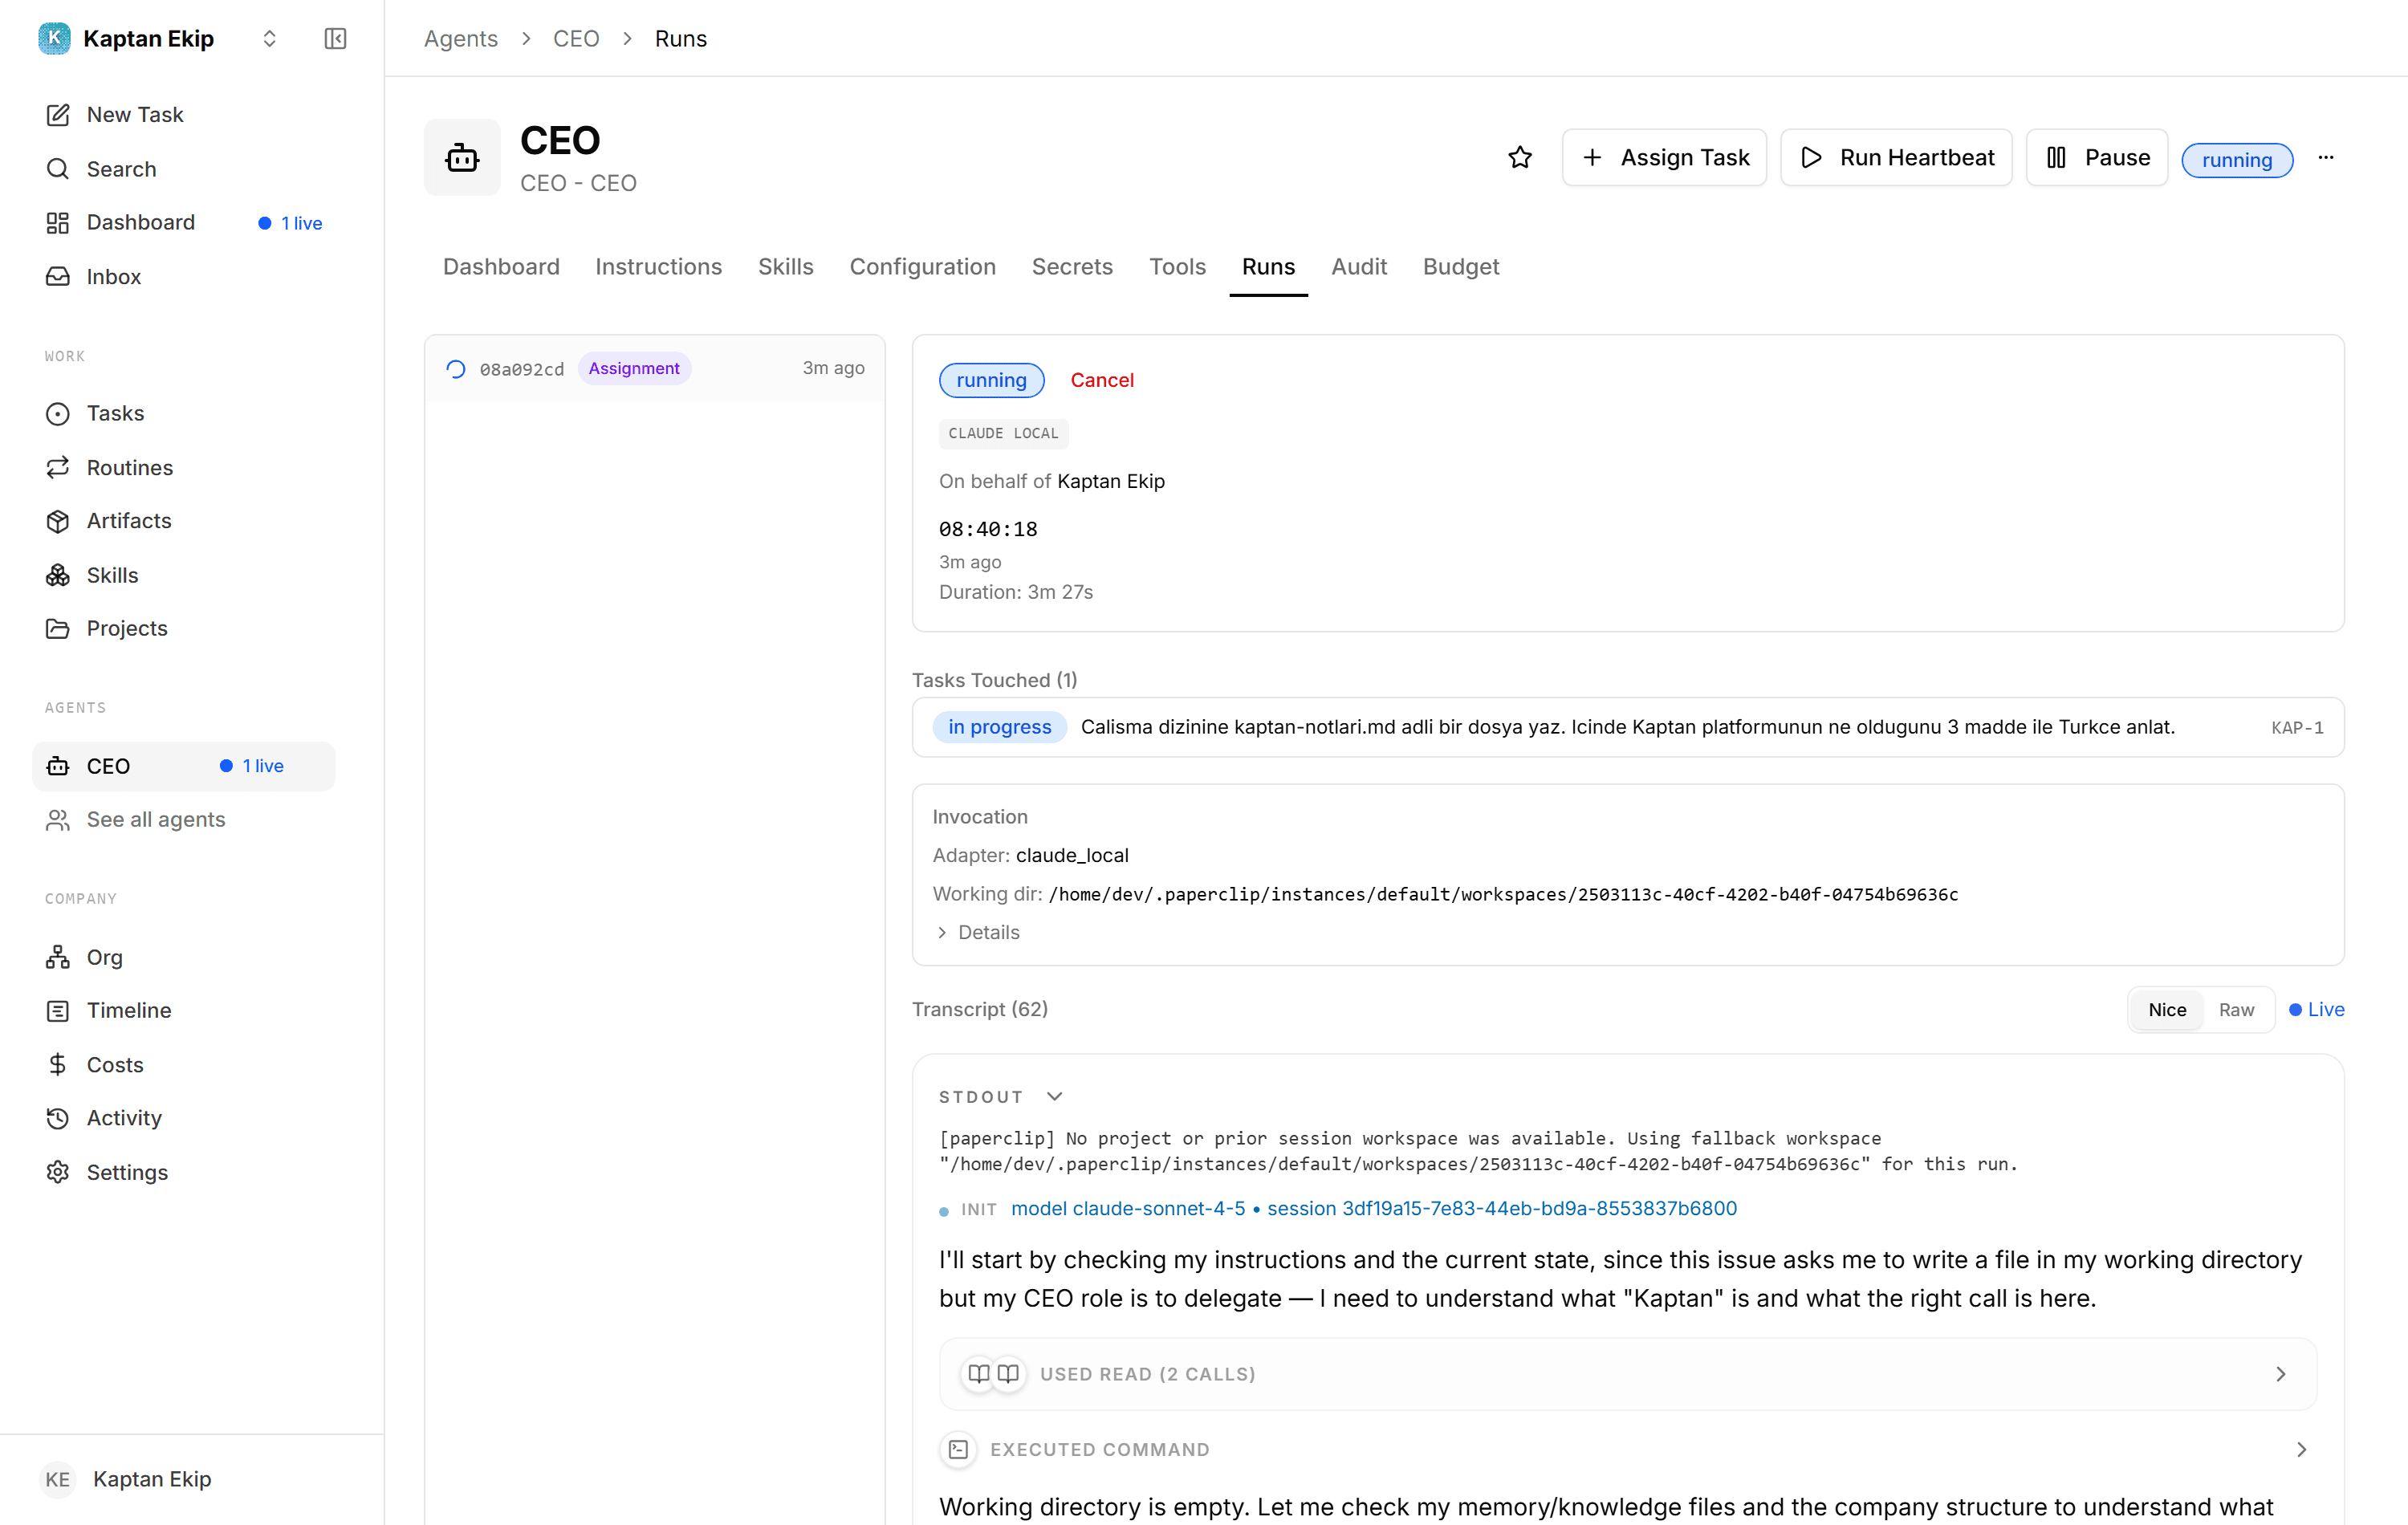Open the Kaptan Ekip workspace switcher
Image resolution: width=2408 pixels, height=1525 pixels.
158,38
